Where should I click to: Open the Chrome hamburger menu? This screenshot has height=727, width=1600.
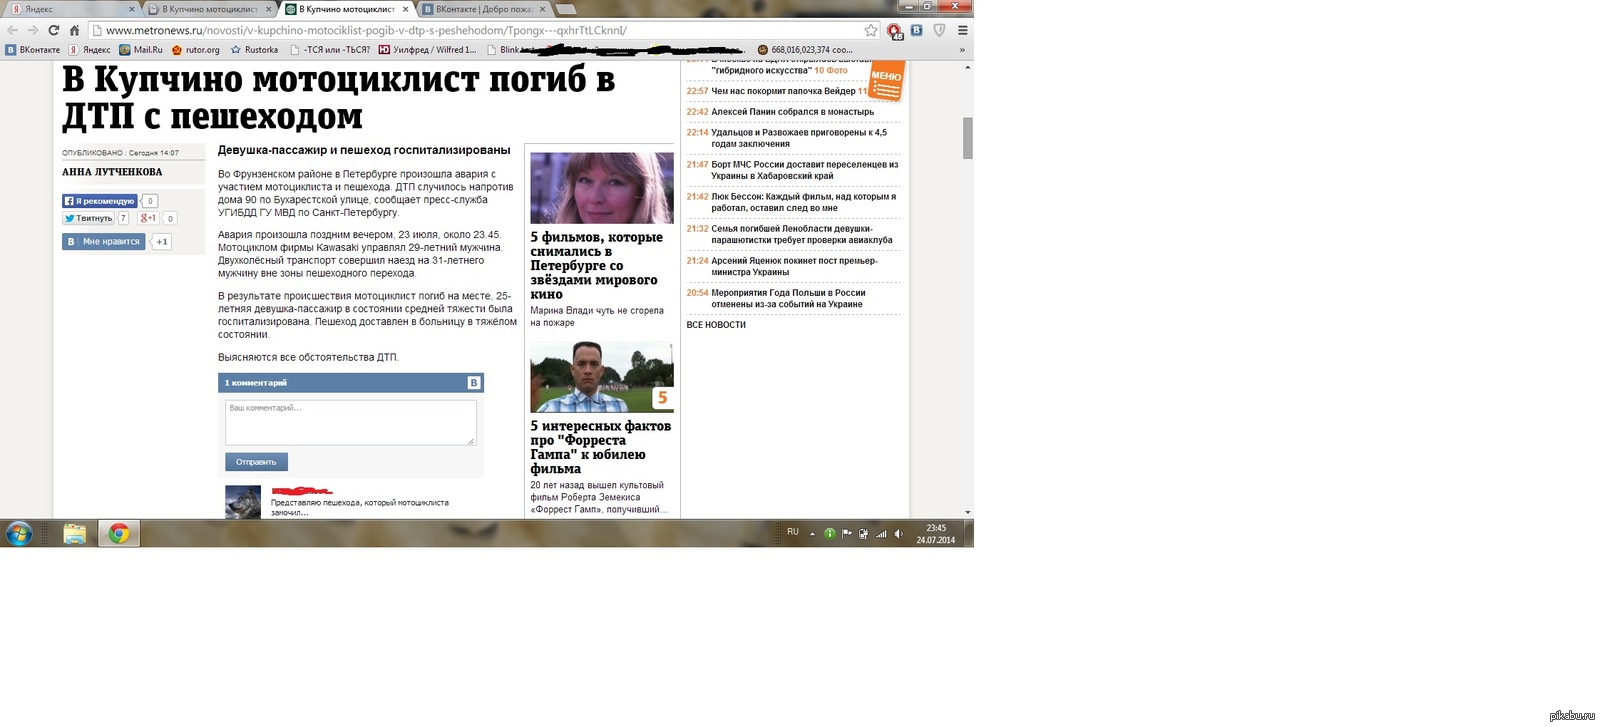point(962,30)
